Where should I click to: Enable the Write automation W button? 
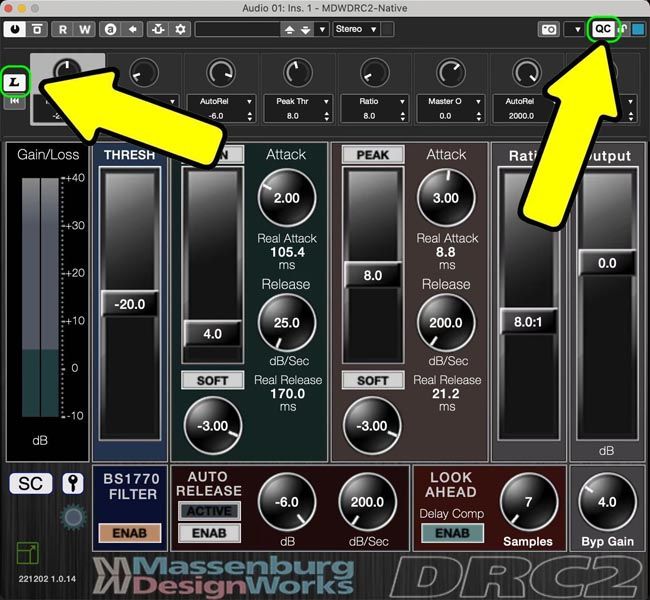coord(85,29)
